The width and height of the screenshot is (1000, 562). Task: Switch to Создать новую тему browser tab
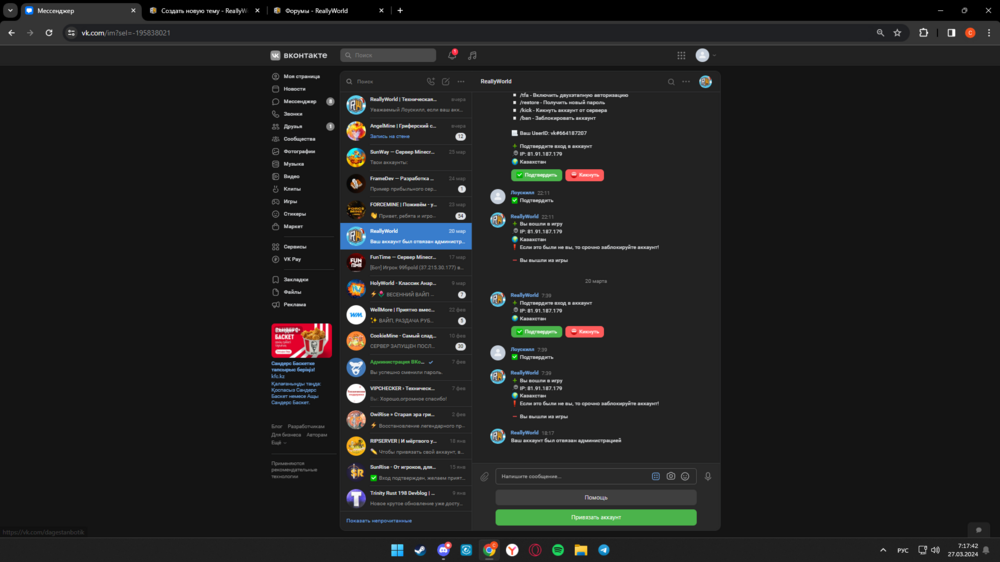[204, 11]
